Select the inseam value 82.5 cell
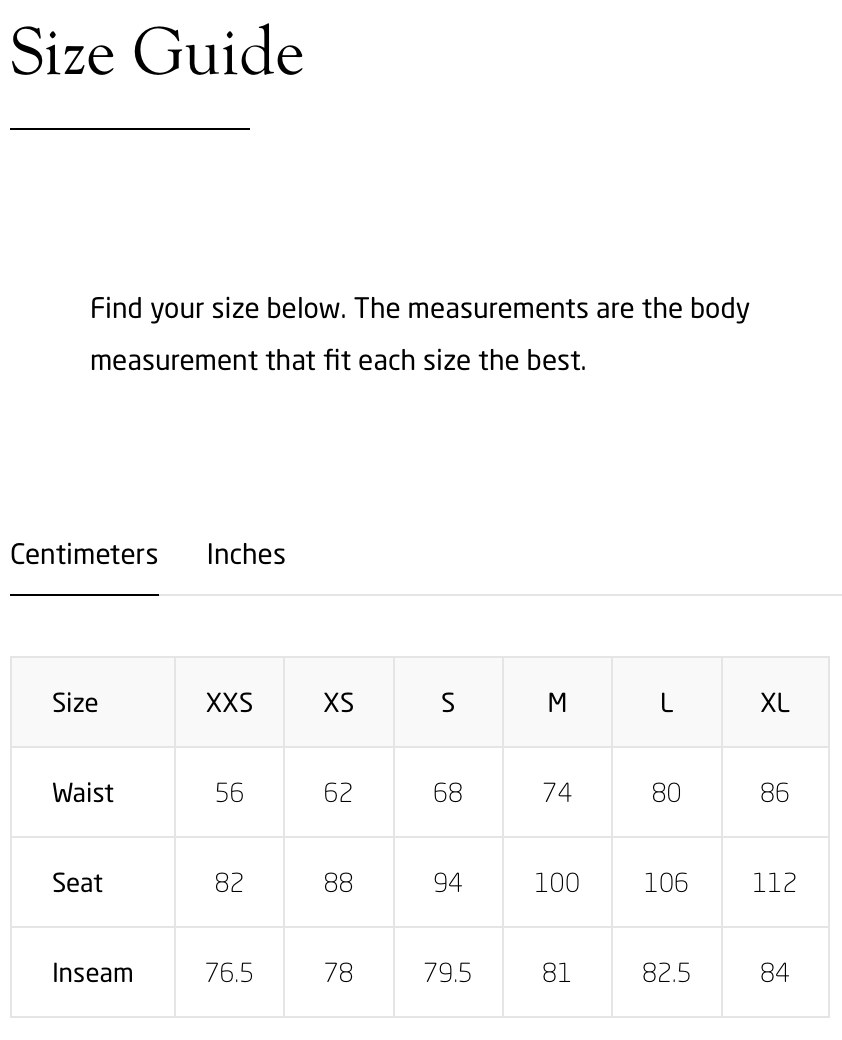842x1040 pixels. pos(666,973)
